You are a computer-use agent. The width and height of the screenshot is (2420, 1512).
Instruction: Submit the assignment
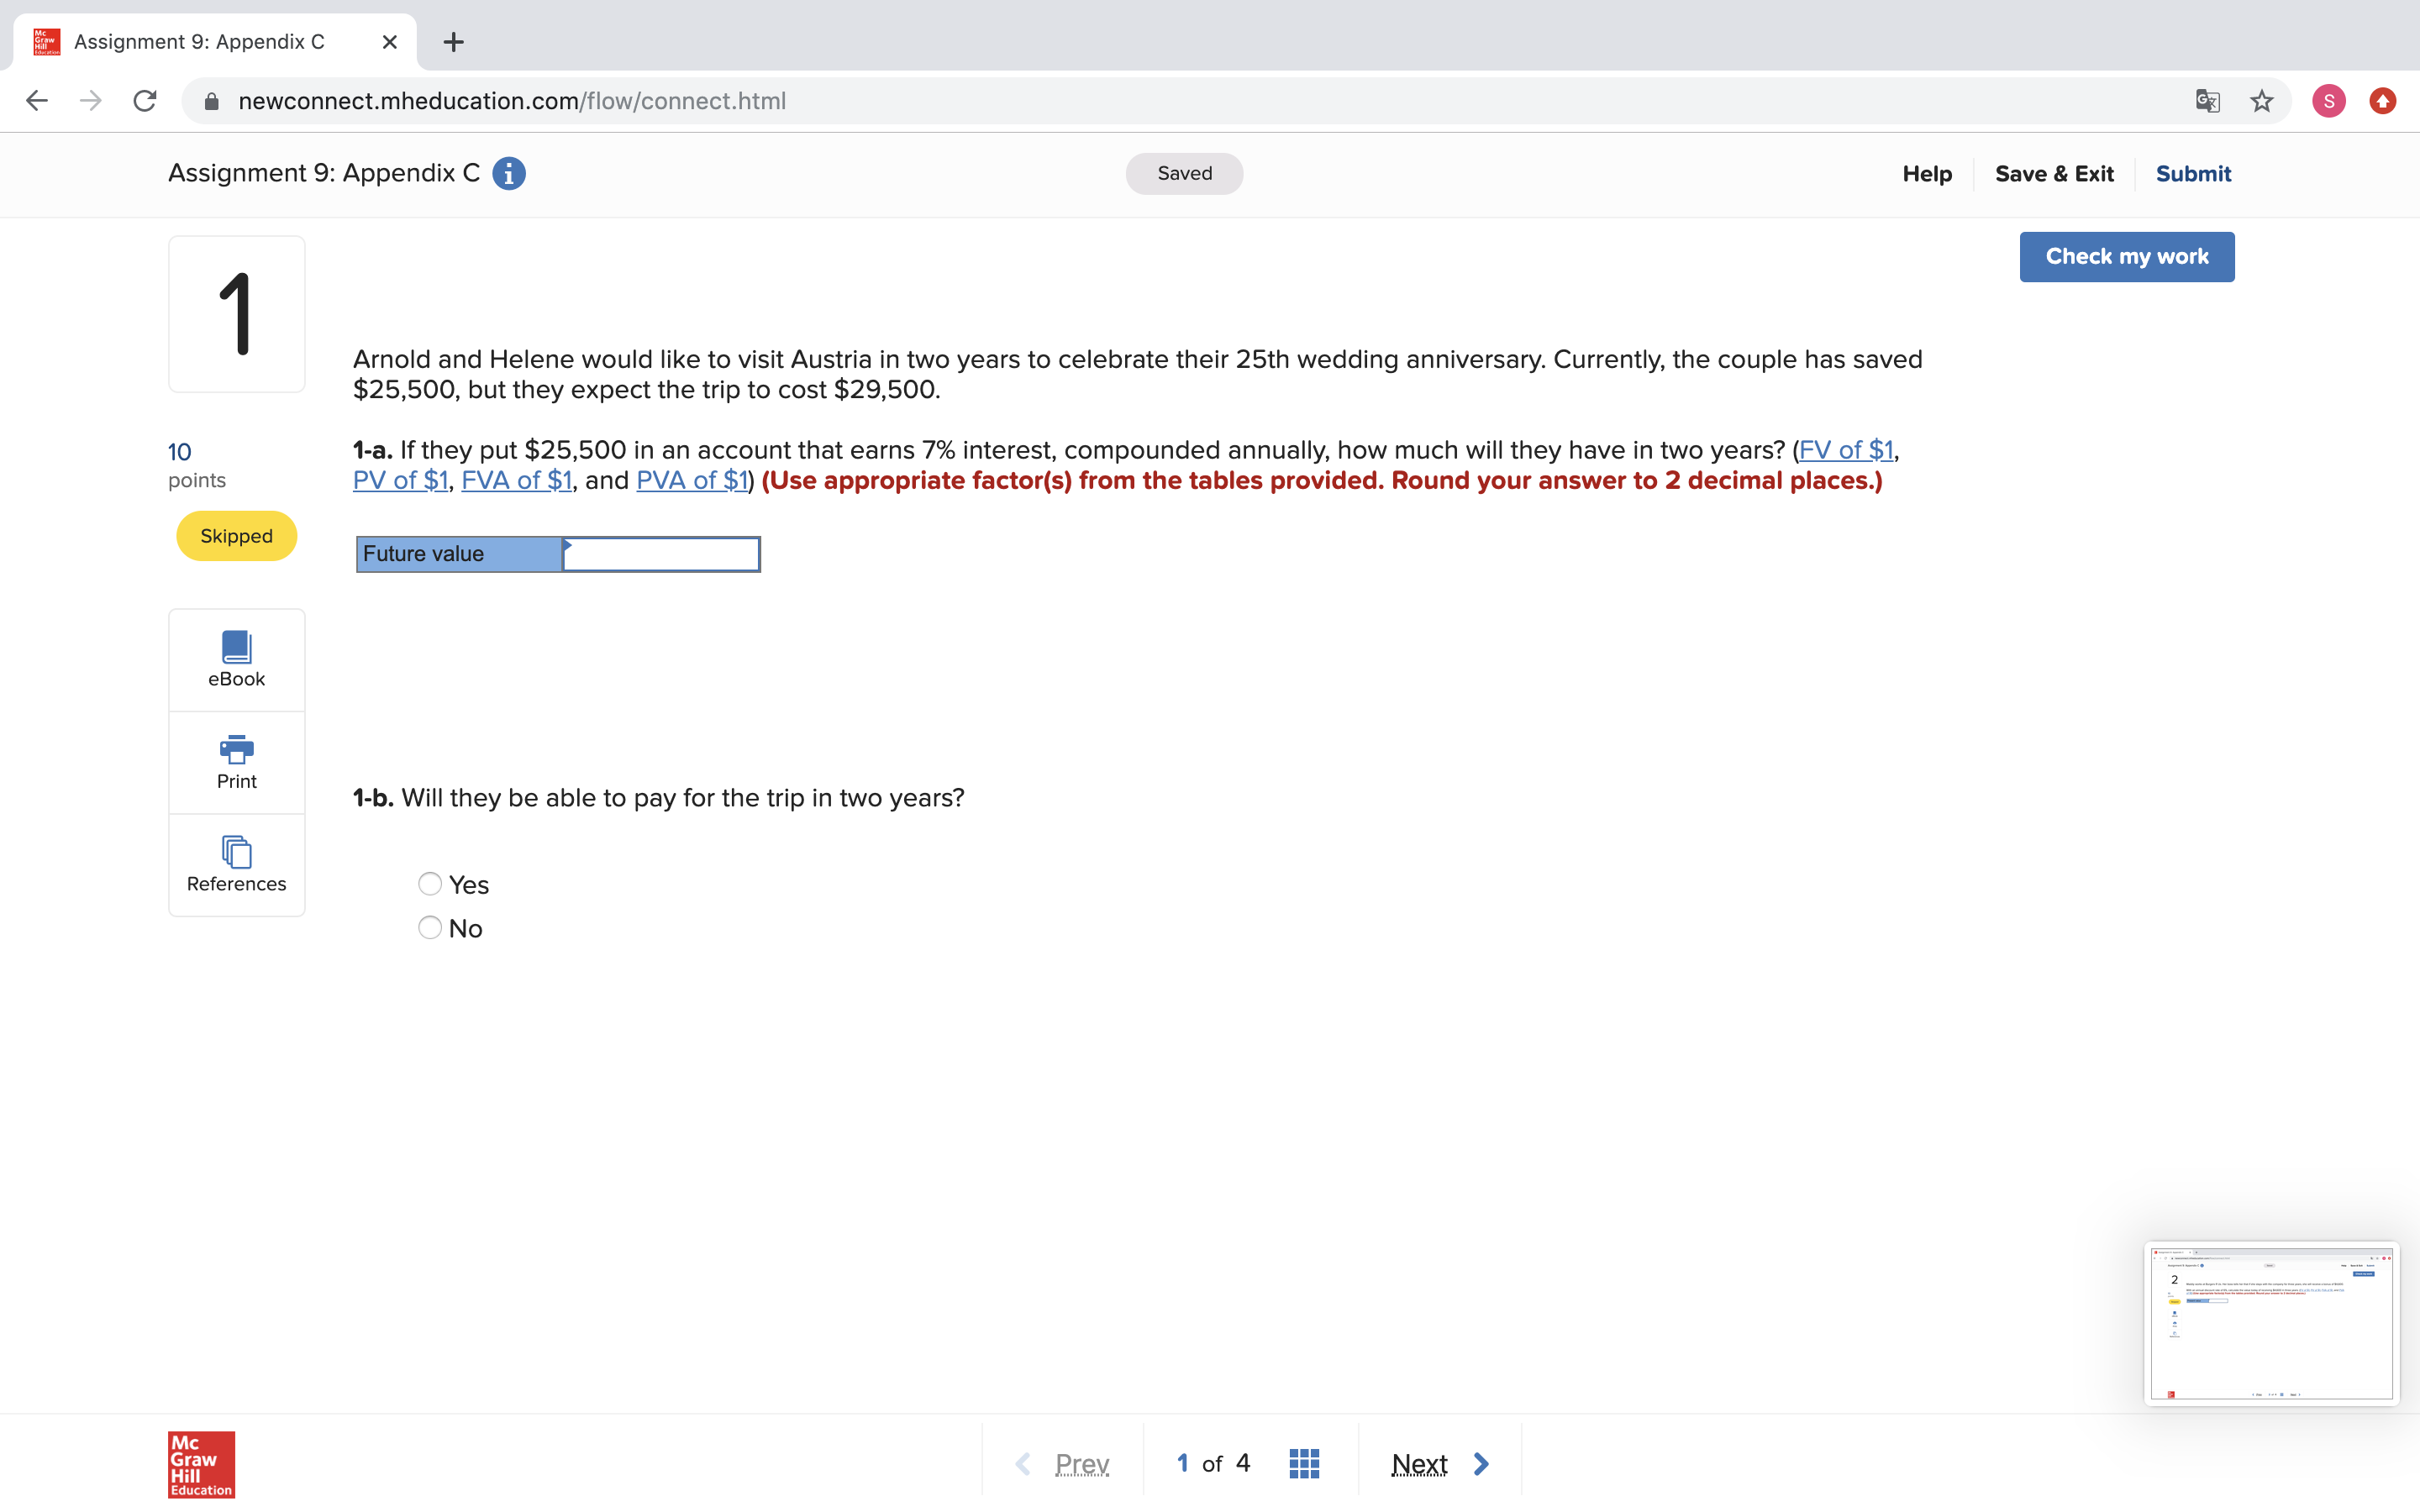tap(2192, 173)
